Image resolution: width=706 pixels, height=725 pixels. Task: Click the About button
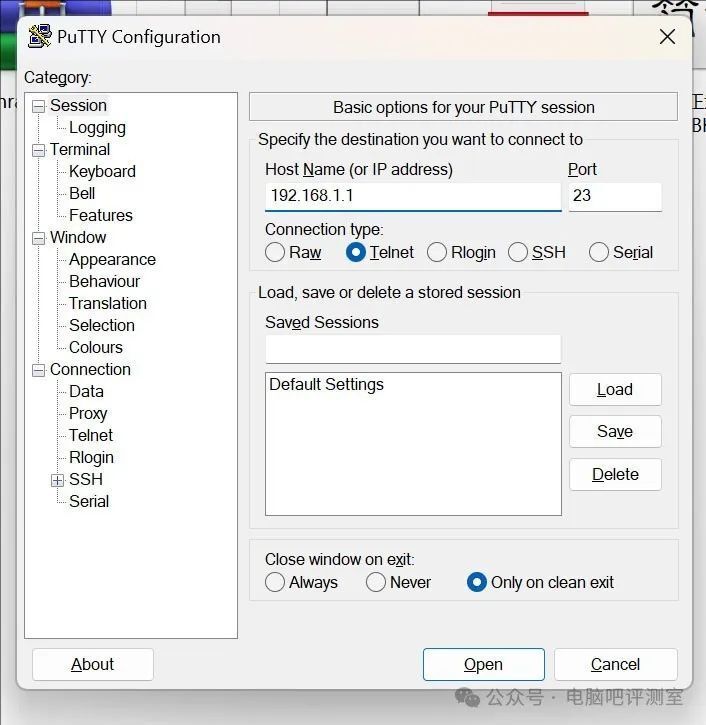point(92,664)
